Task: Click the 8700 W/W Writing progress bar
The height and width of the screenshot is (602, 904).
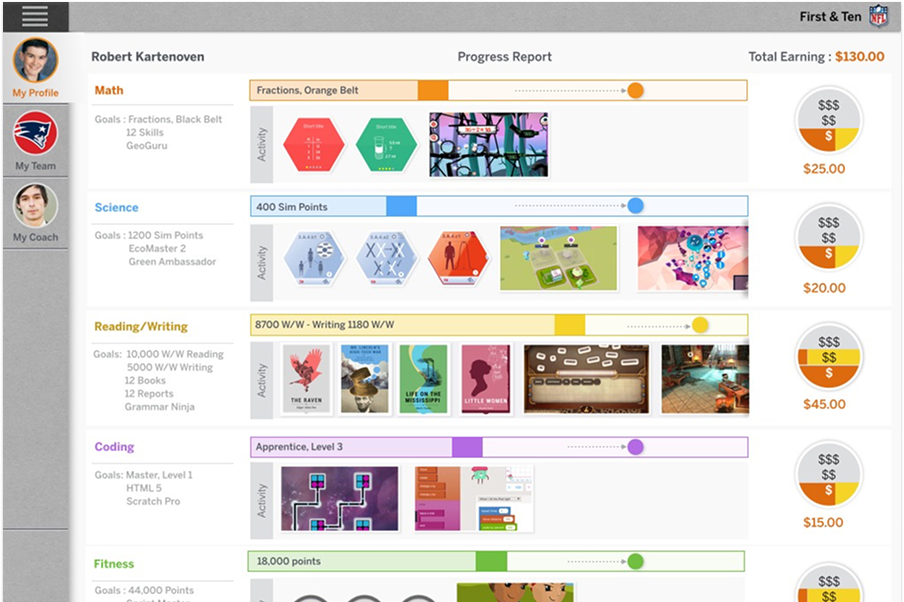Action: (499, 325)
